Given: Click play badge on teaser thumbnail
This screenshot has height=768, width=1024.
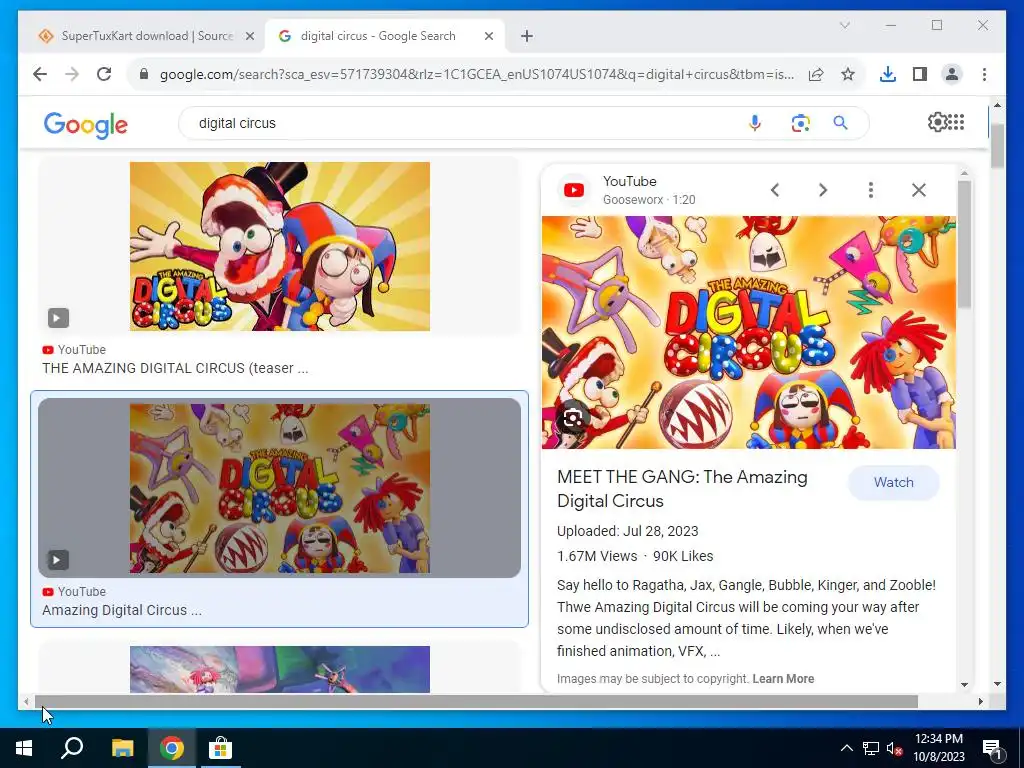Looking at the screenshot, I should coord(58,318).
